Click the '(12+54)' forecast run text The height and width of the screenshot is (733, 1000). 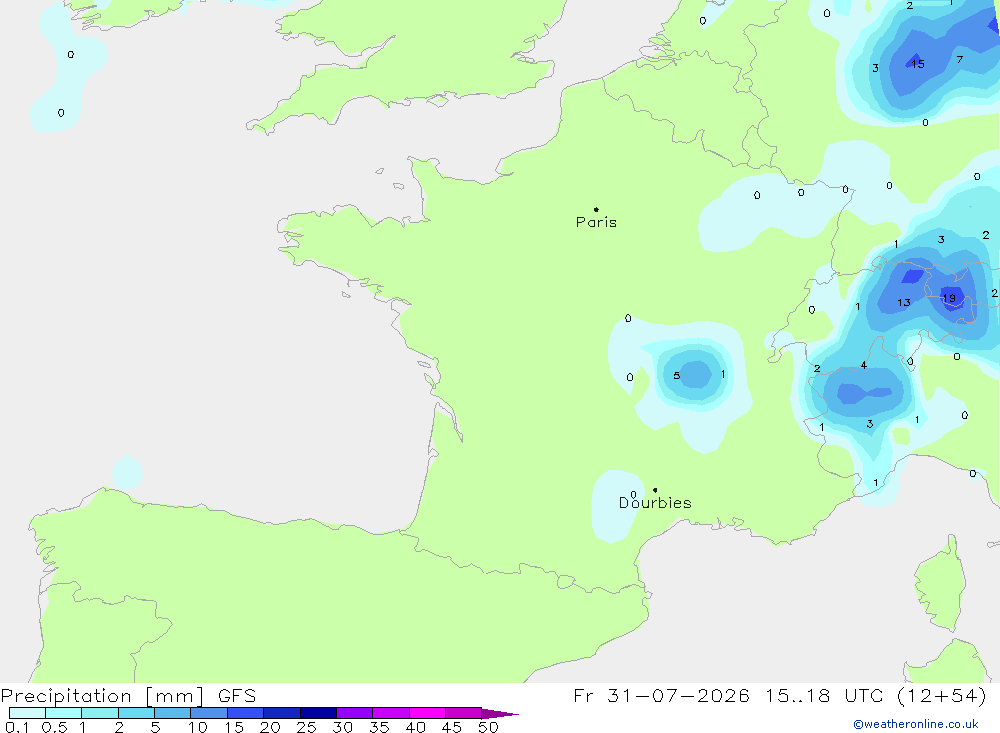point(942,695)
